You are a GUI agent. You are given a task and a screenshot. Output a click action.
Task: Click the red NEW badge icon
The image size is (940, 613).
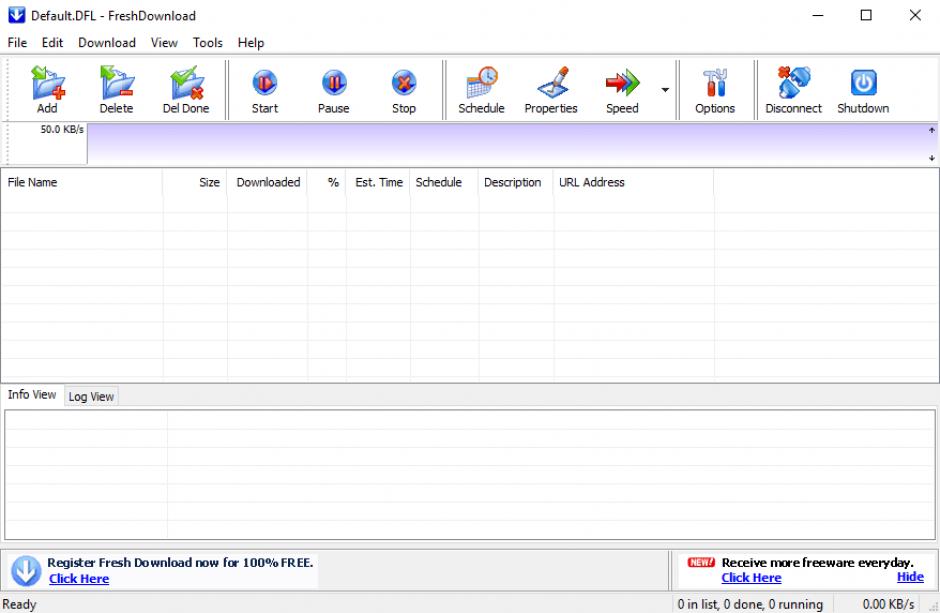tap(701, 562)
